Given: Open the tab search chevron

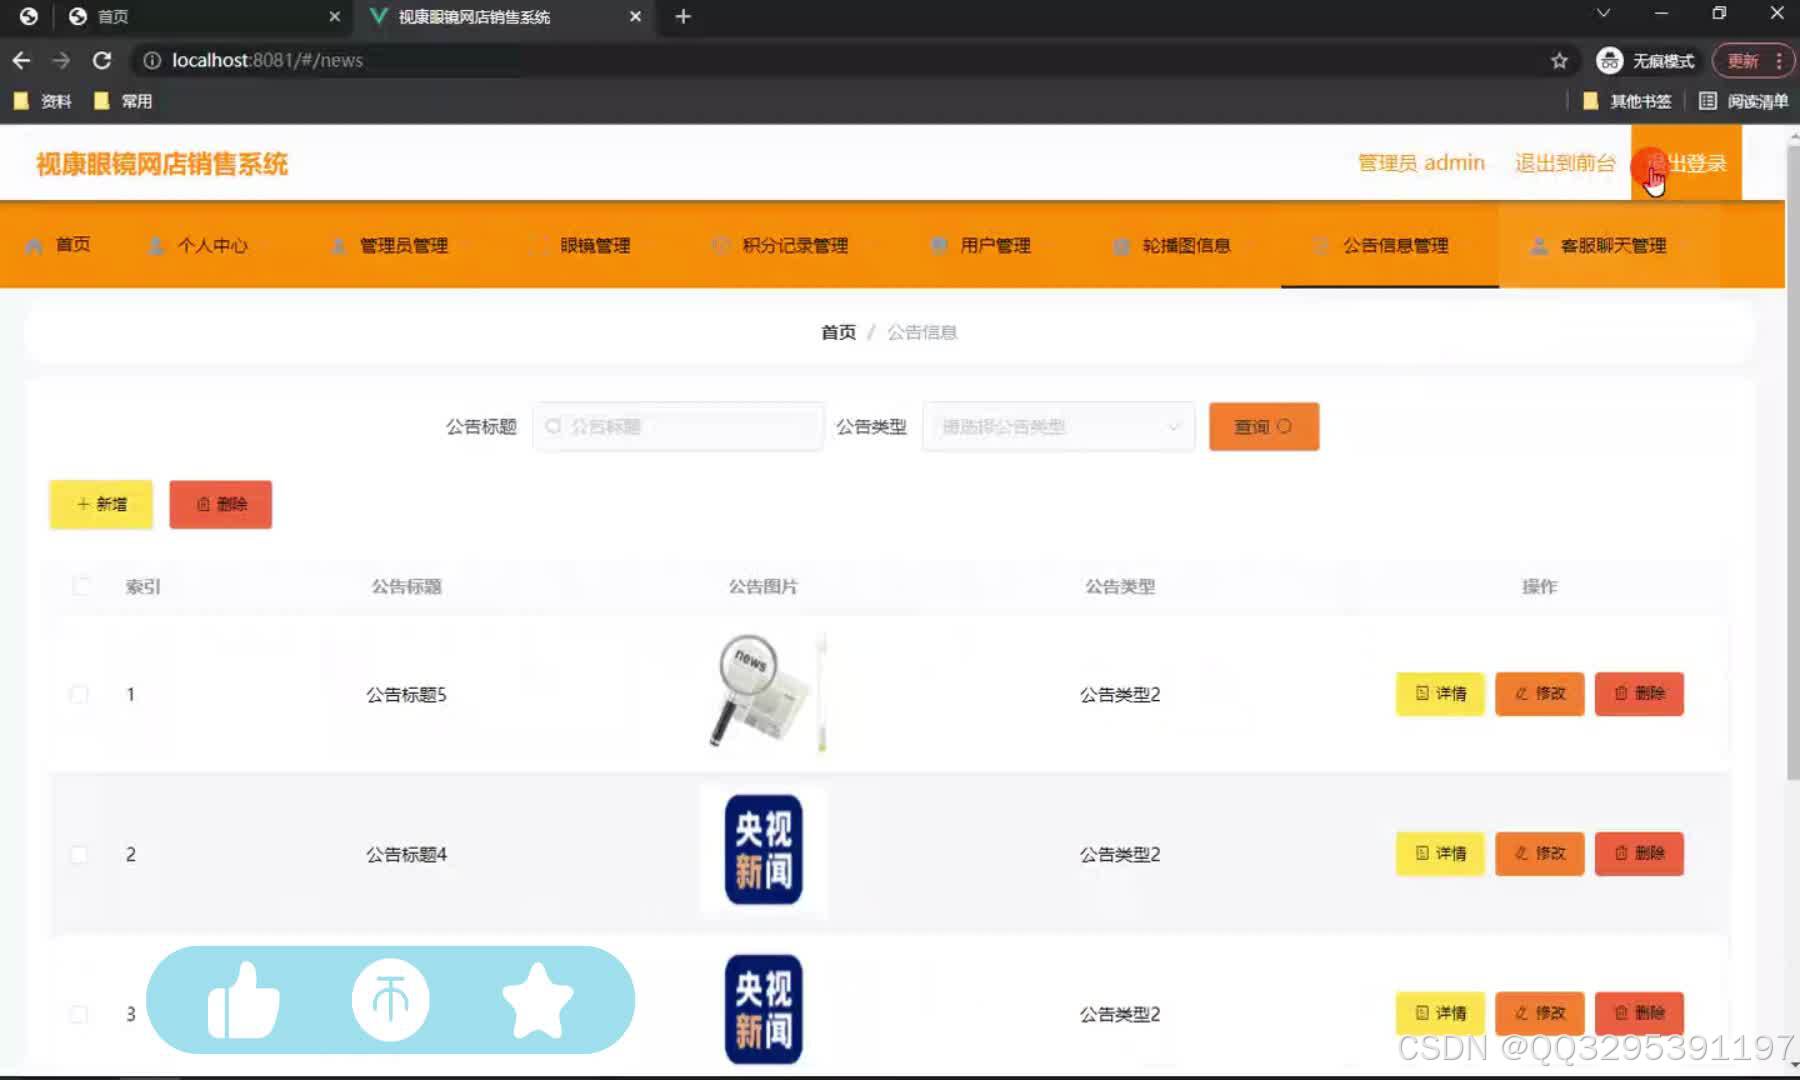Looking at the screenshot, I should click(x=1603, y=14).
